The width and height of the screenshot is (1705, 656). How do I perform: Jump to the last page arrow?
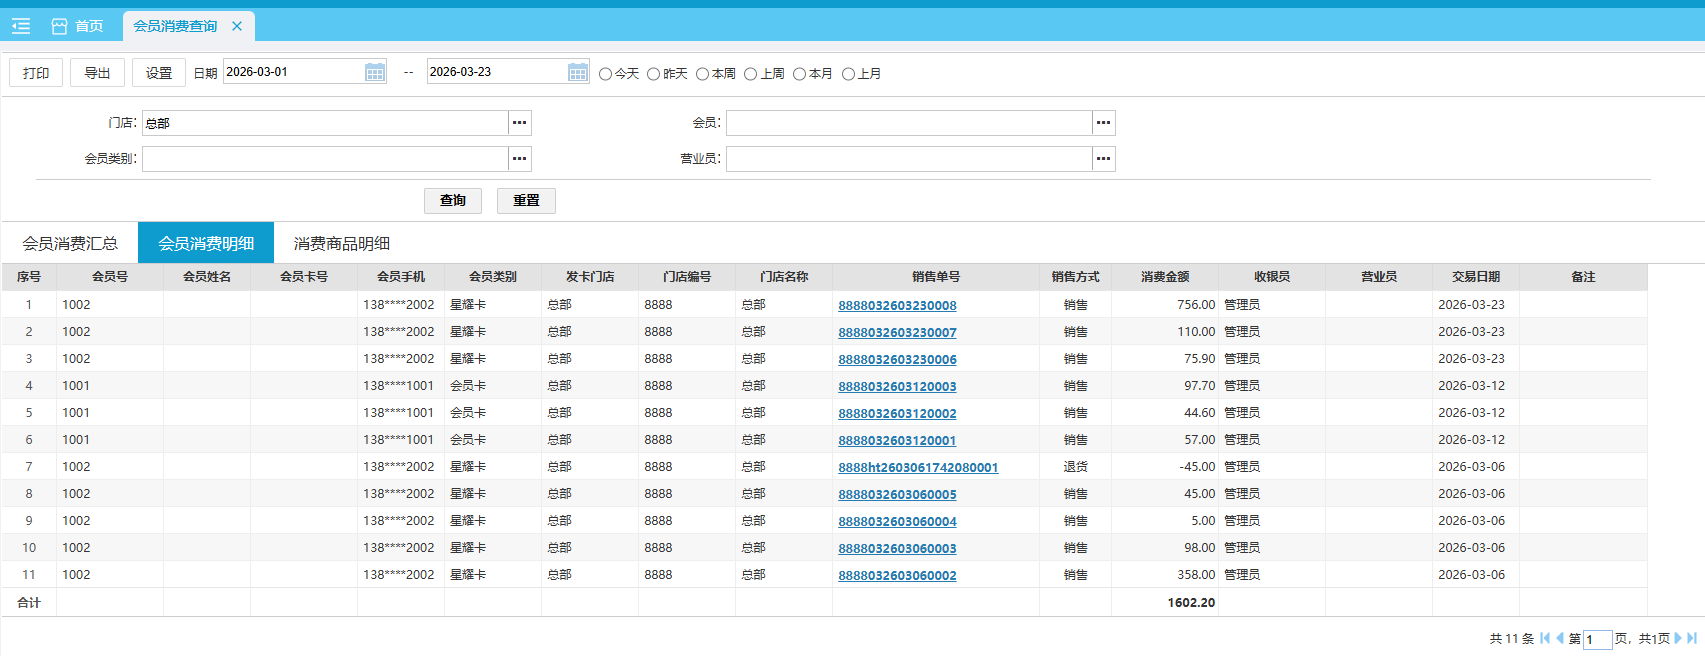click(1692, 638)
